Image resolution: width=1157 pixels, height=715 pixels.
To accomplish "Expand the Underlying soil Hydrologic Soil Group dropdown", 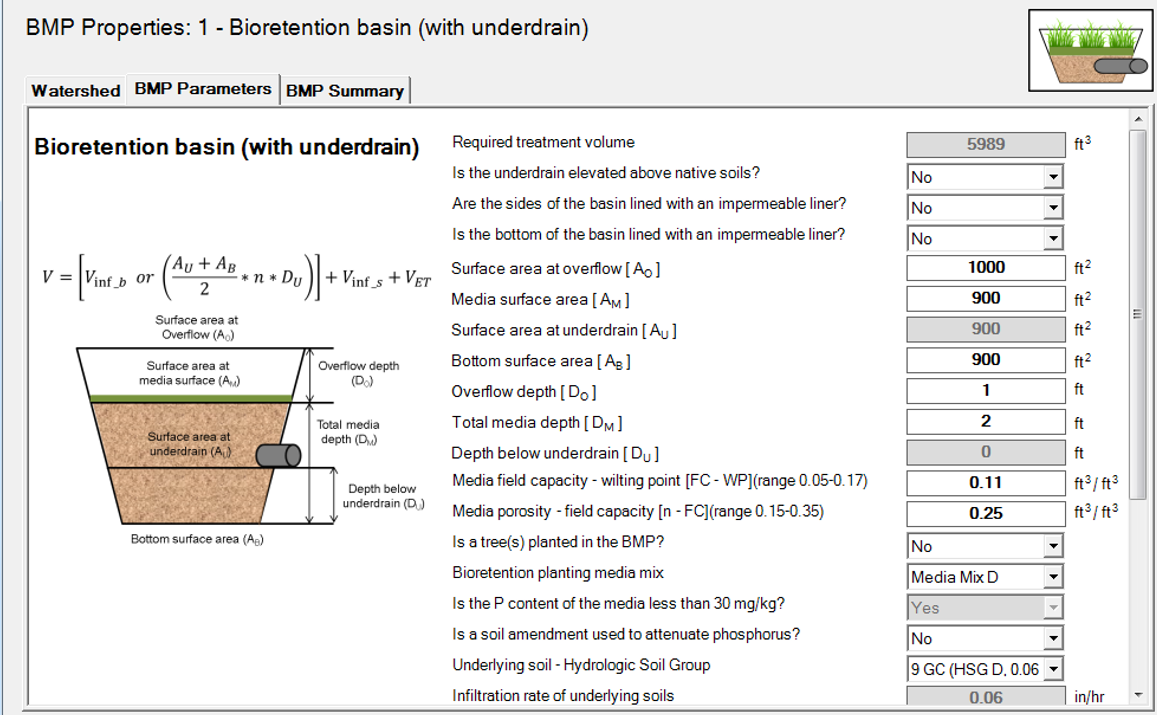I will [x=1051, y=669].
